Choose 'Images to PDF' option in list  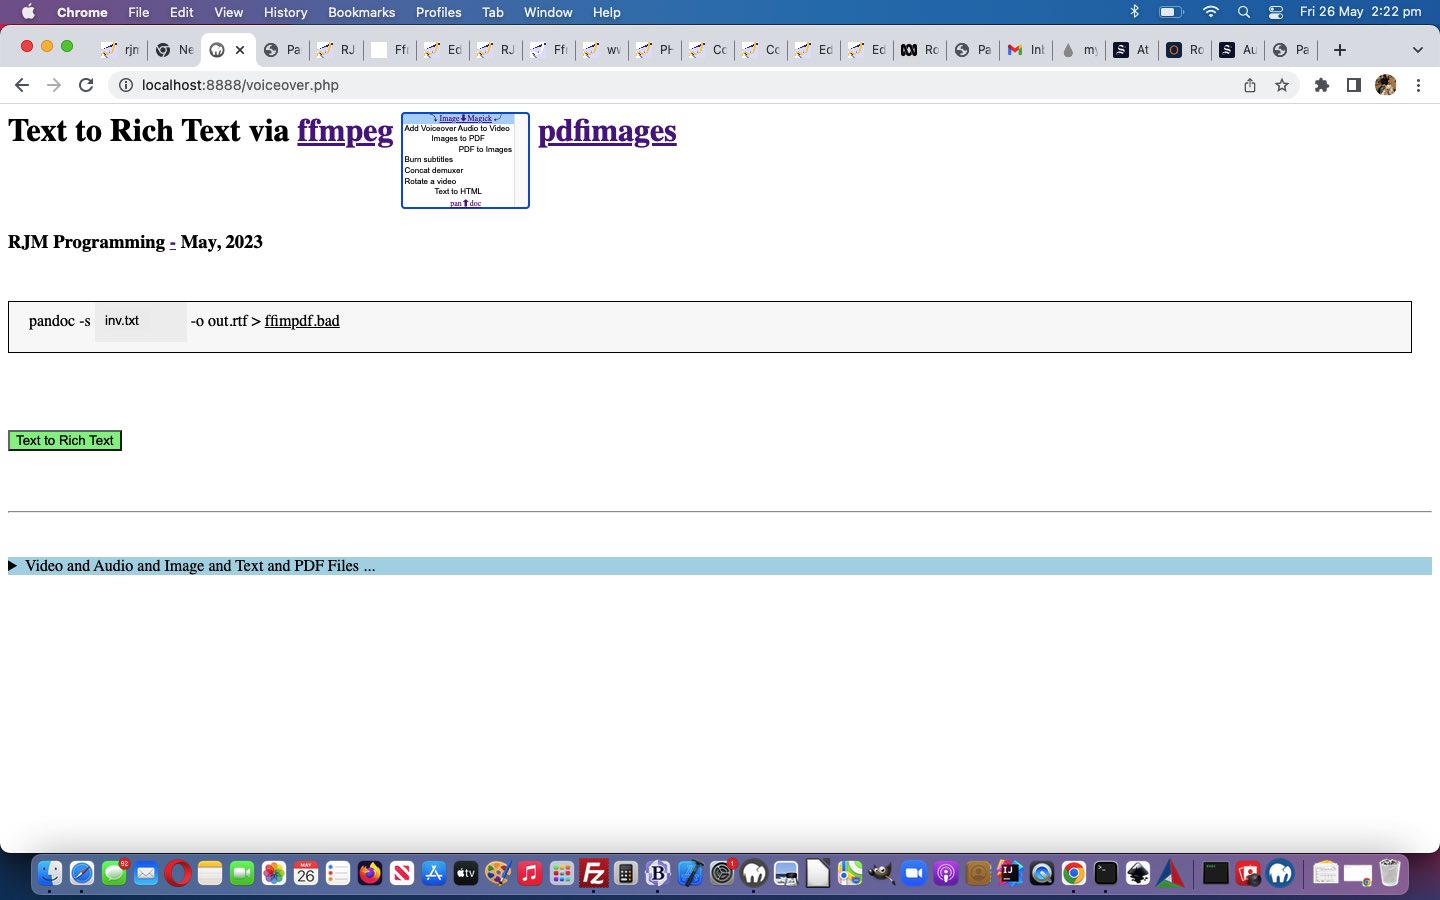pyautogui.click(x=457, y=138)
